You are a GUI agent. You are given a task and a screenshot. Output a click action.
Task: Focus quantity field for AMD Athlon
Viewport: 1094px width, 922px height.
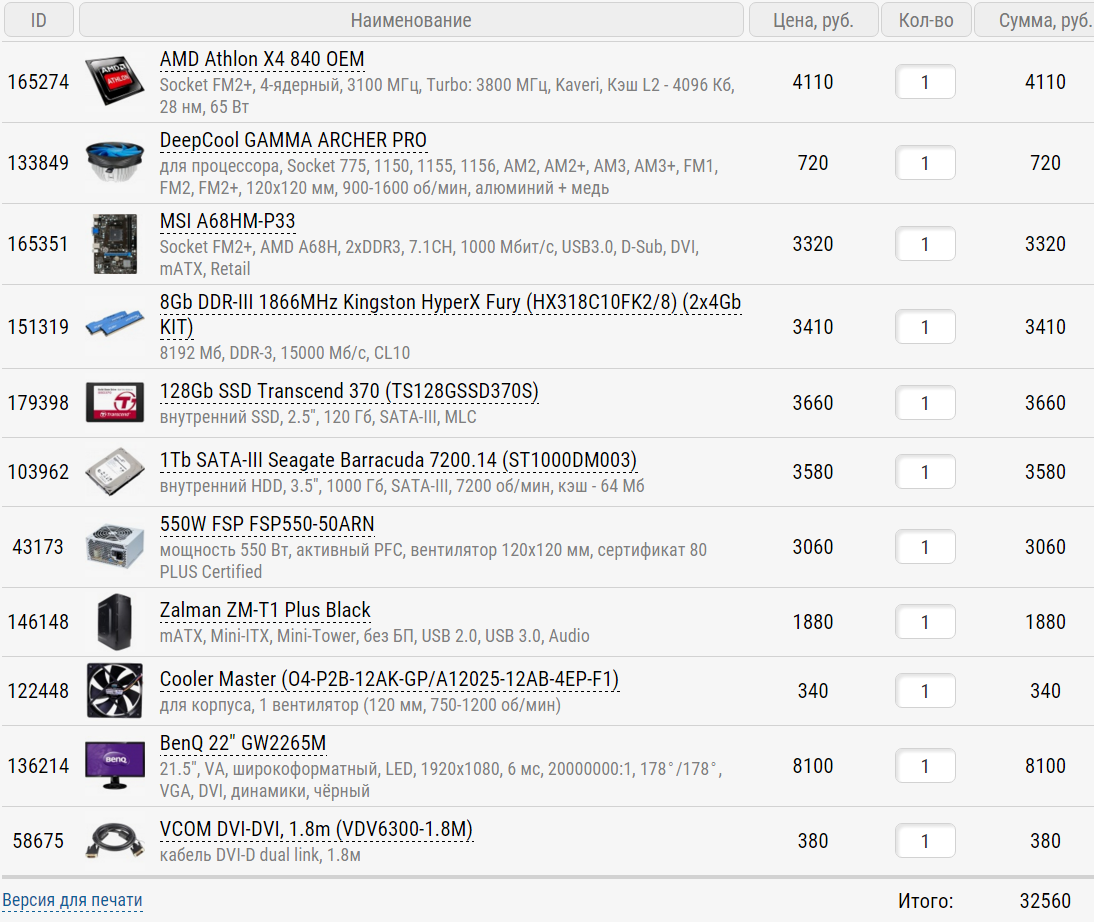pos(925,82)
